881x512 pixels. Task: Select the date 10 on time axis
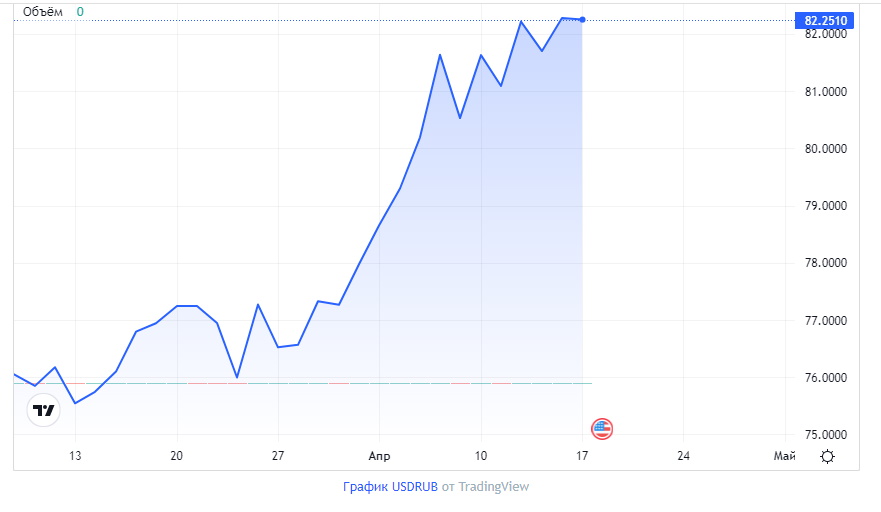click(x=480, y=456)
